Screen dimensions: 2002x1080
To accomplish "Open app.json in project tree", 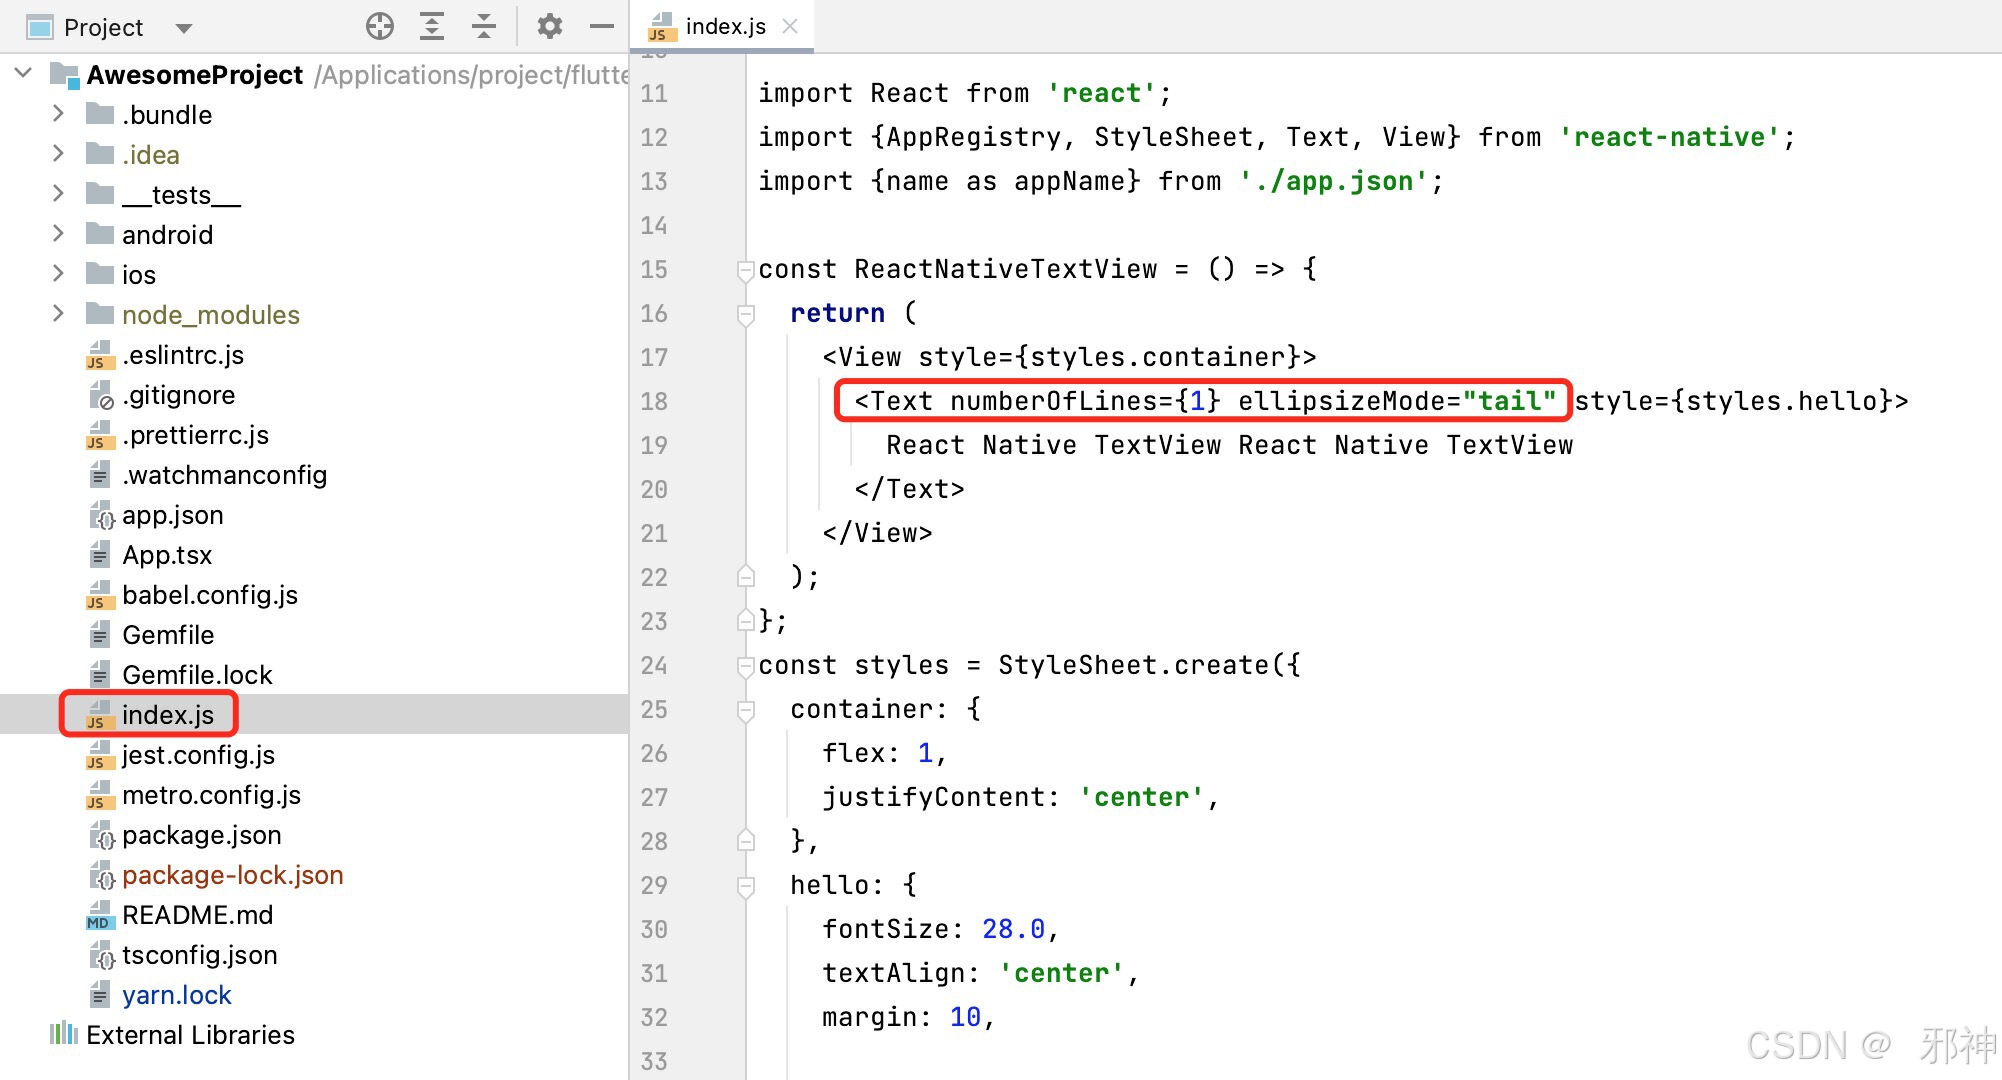I will [173, 515].
